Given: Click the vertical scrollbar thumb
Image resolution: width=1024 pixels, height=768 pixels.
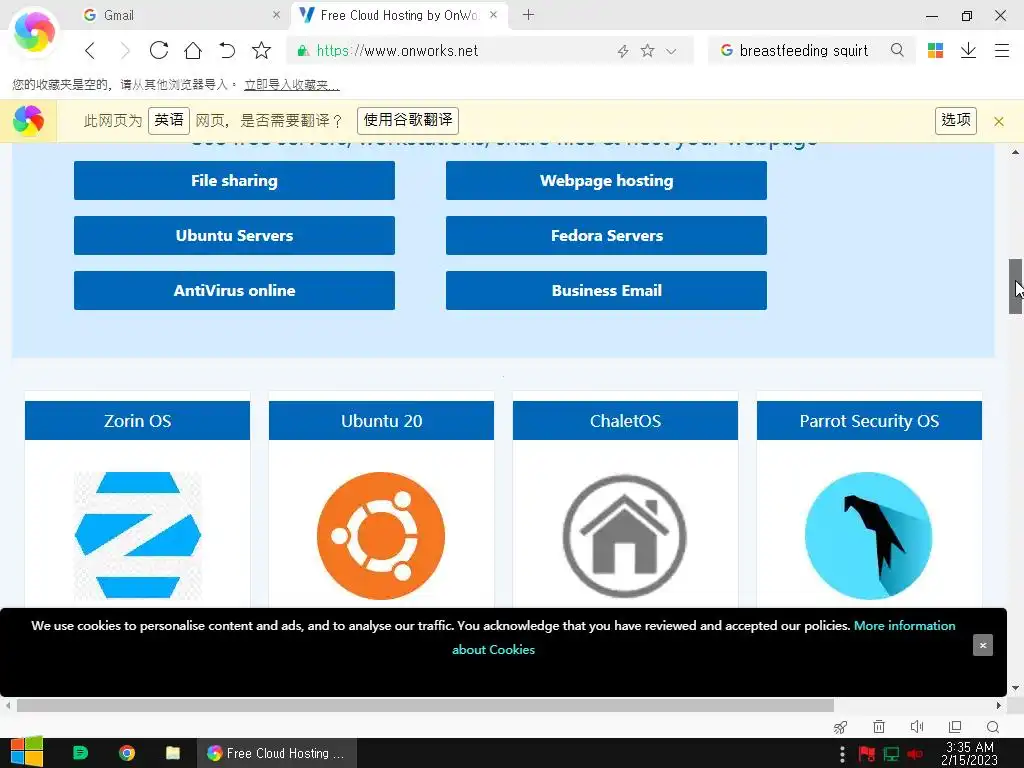Looking at the screenshot, I should pos(1015,286).
